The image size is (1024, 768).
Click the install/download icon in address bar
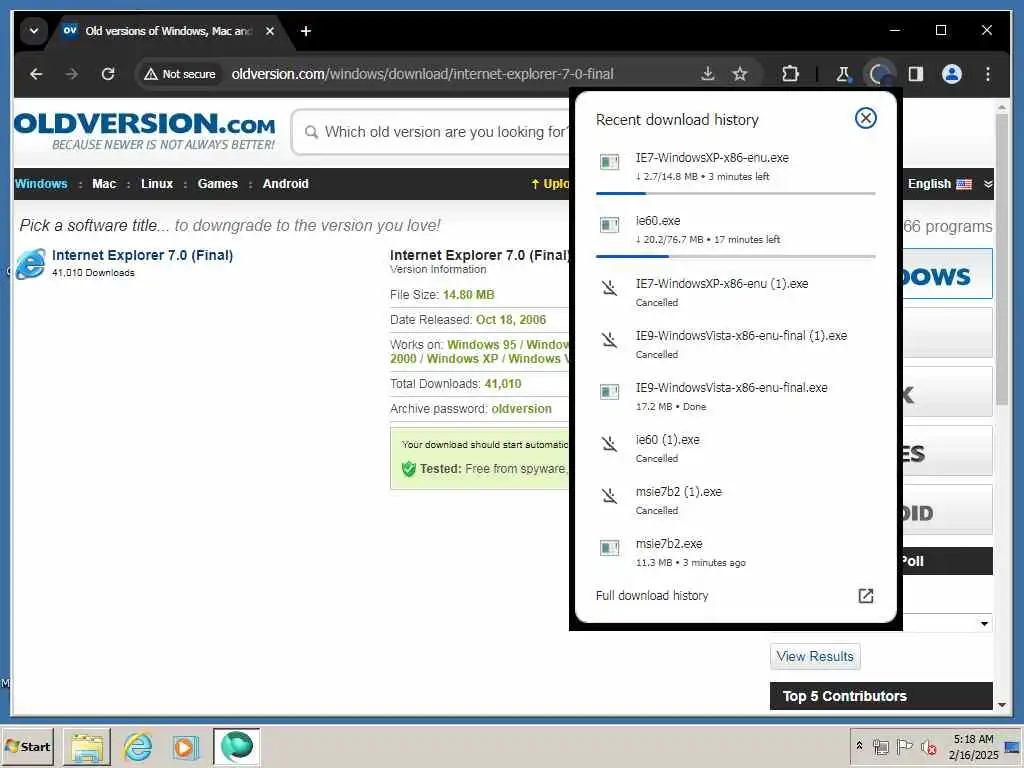(x=707, y=74)
